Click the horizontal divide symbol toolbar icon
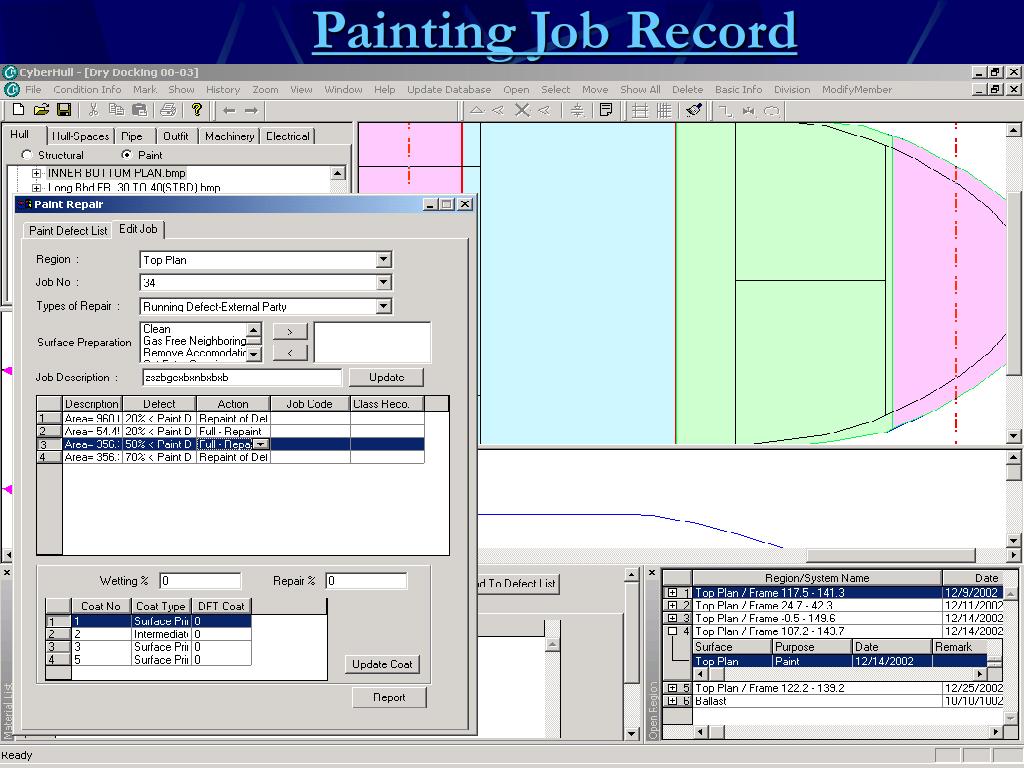The image size is (1024, 768). point(577,110)
